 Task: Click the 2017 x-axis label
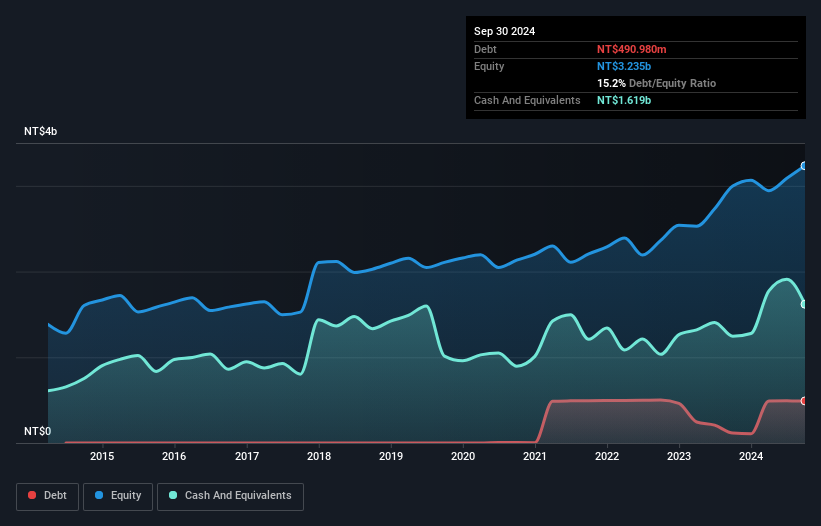[x=247, y=456]
